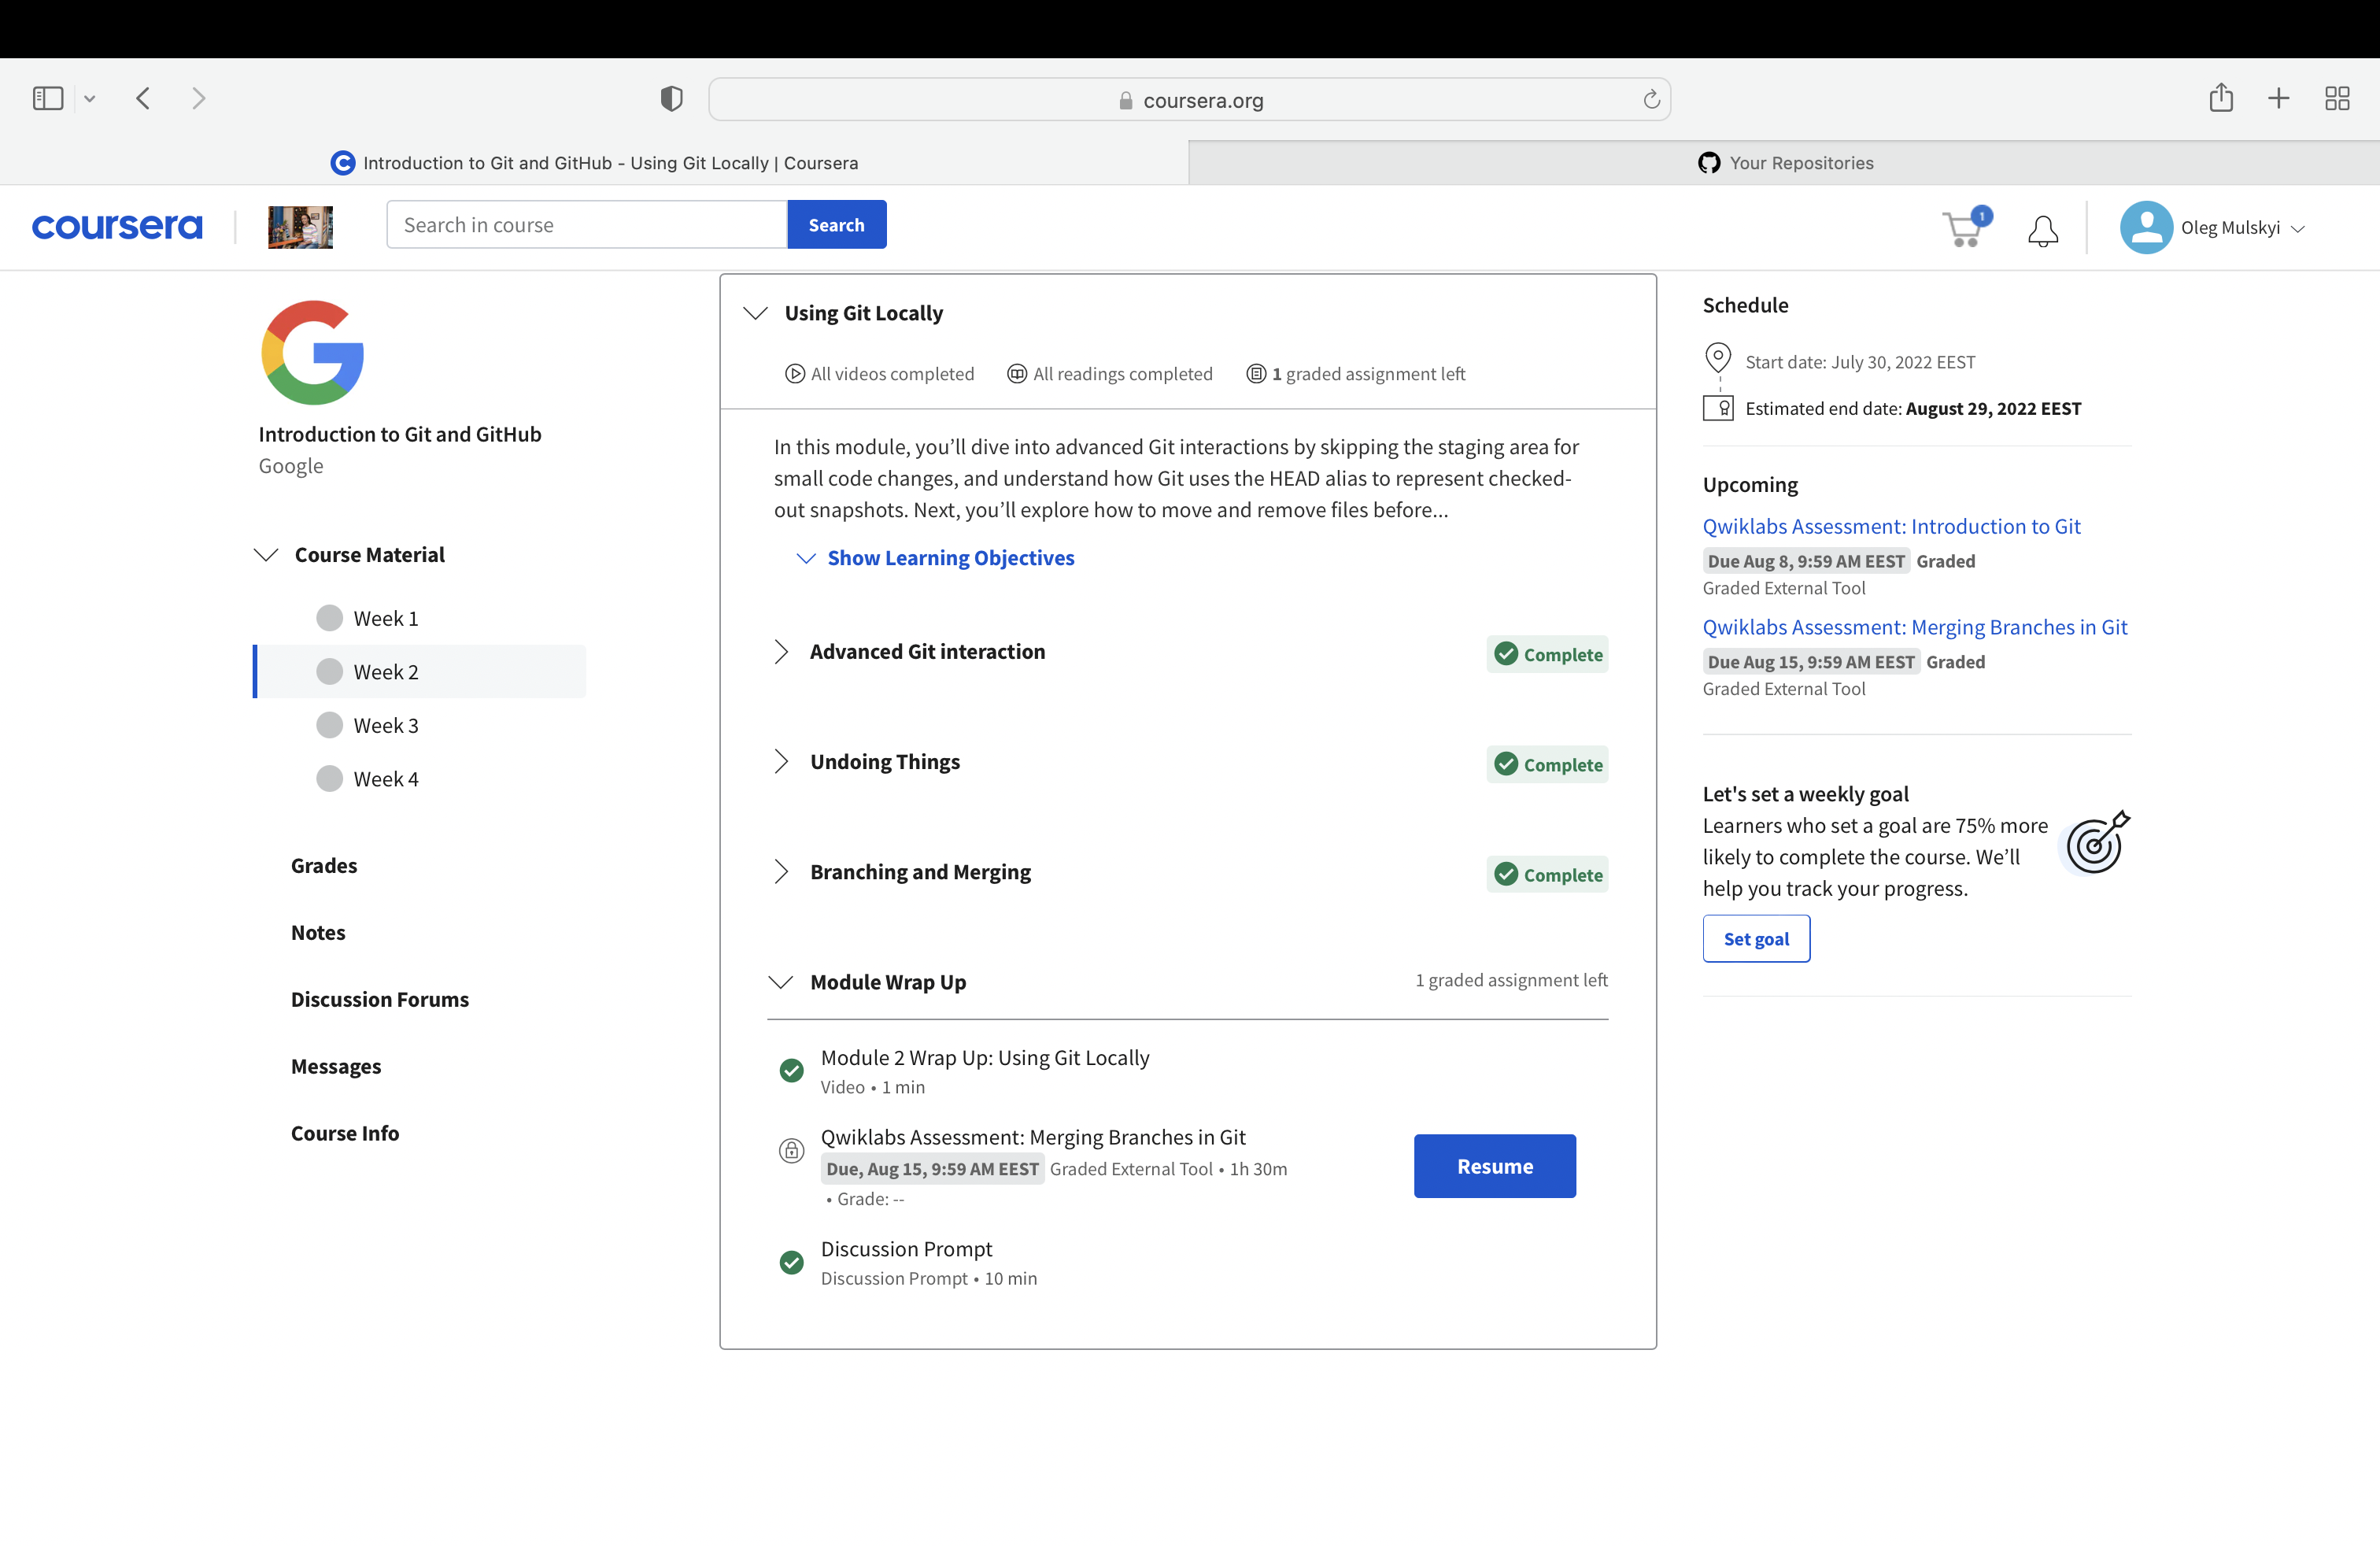Click the green check beside Discussion Prompt
Image resolution: width=2380 pixels, height=1546 pixels.
pyautogui.click(x=791, y=1263)
